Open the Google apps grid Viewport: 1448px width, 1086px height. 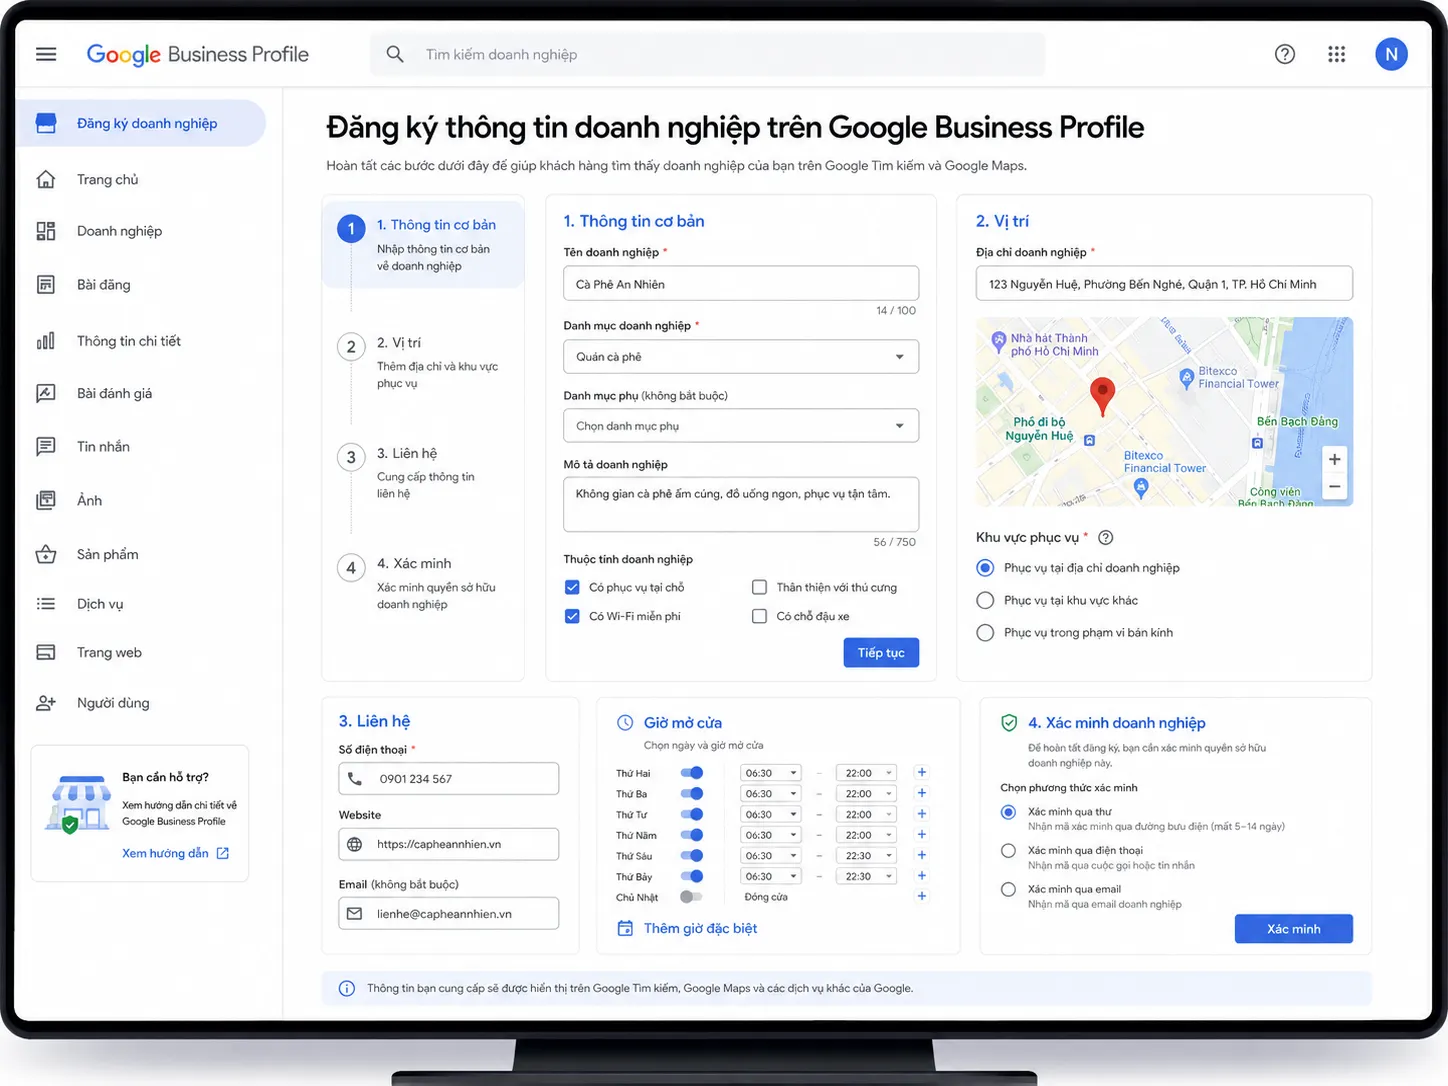1336,54
